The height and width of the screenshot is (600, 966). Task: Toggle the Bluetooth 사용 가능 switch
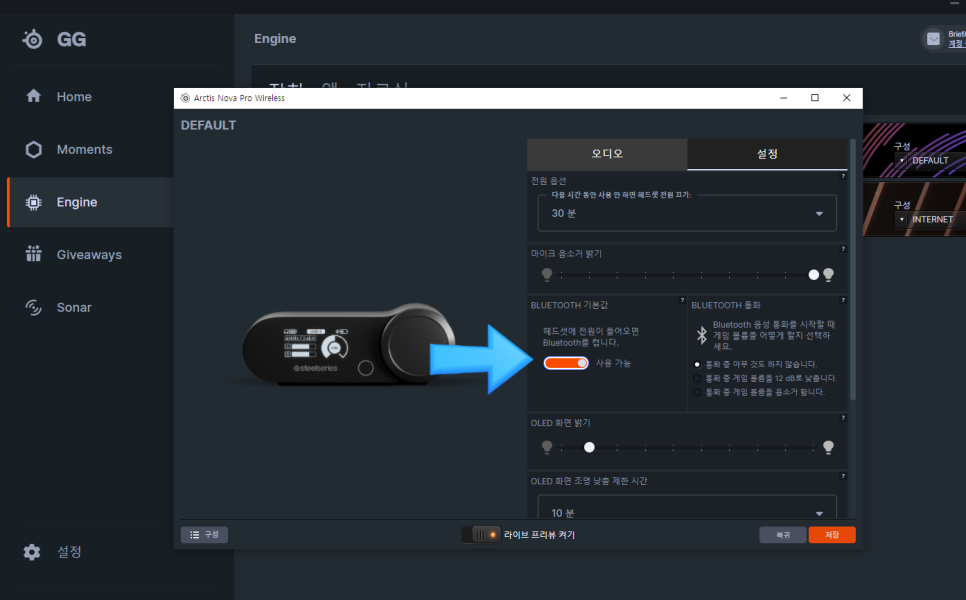(x=566, y=363)
